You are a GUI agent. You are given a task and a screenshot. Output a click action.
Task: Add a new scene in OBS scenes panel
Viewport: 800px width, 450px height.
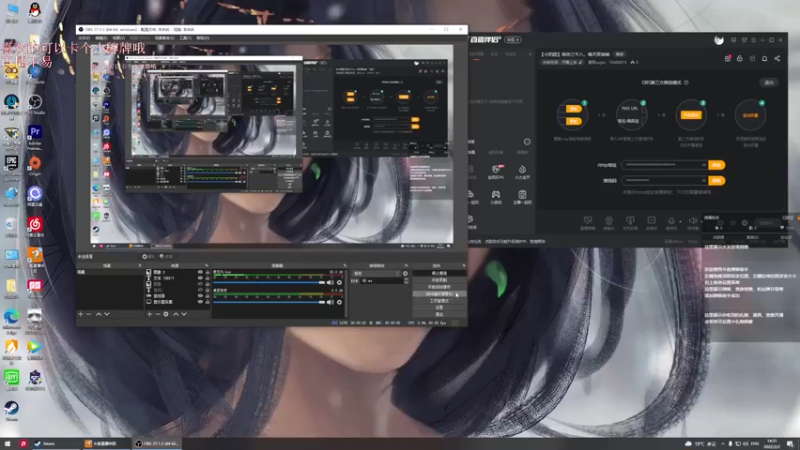tap(81, 314)
